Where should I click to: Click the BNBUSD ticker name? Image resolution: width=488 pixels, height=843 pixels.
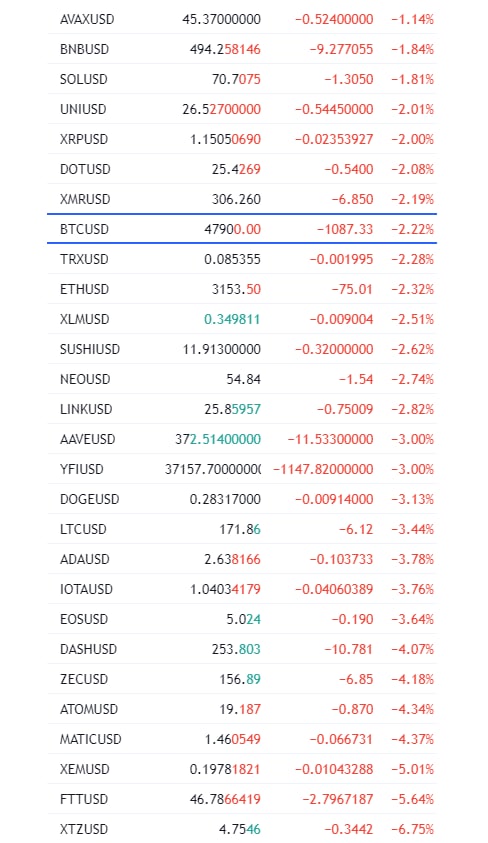coord(84,49)
